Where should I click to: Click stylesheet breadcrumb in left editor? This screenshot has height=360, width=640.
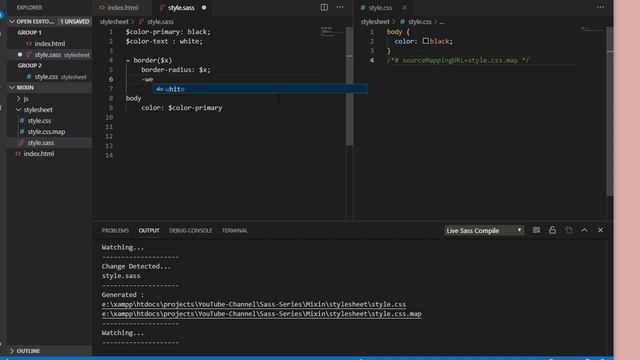[x=114, y=22]
